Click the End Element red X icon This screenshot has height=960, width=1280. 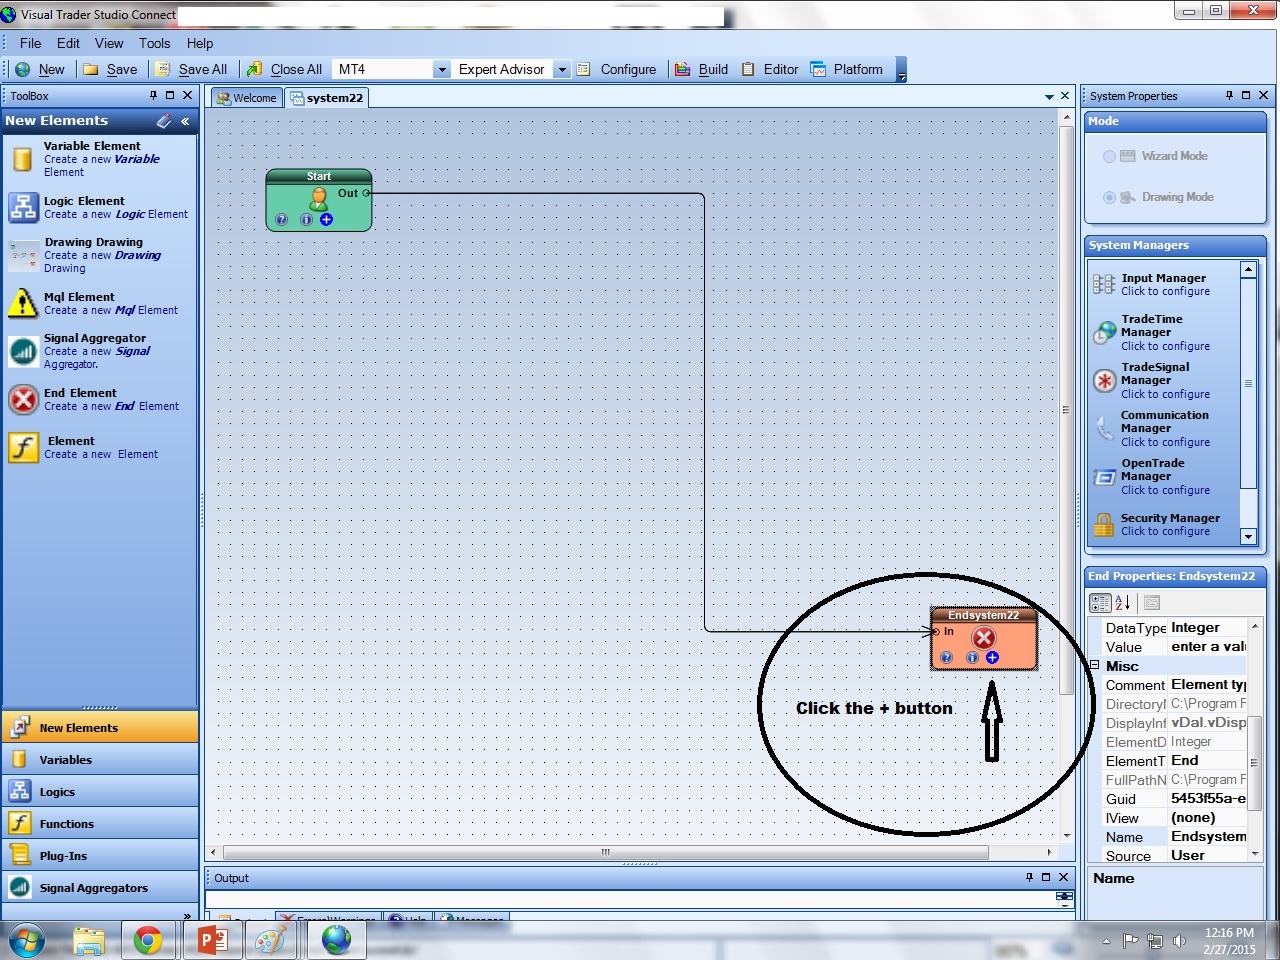23,399
